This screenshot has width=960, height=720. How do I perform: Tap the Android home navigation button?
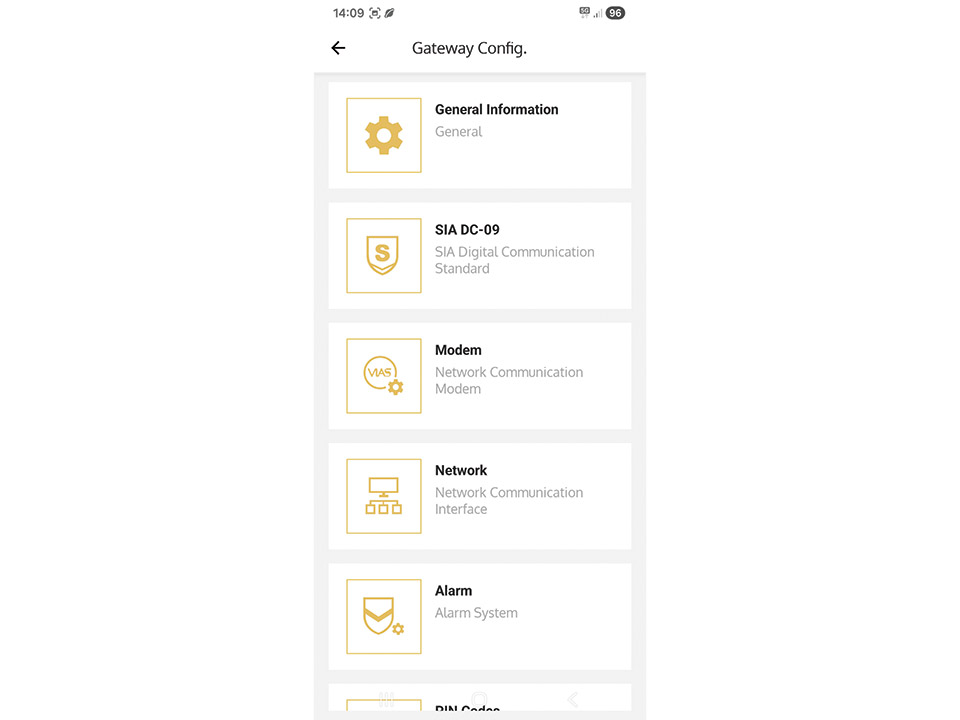479,699
